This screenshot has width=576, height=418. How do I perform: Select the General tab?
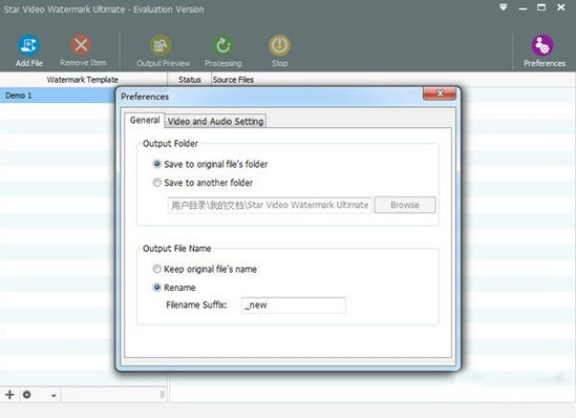pyautogui.click(x=145, y=120)
